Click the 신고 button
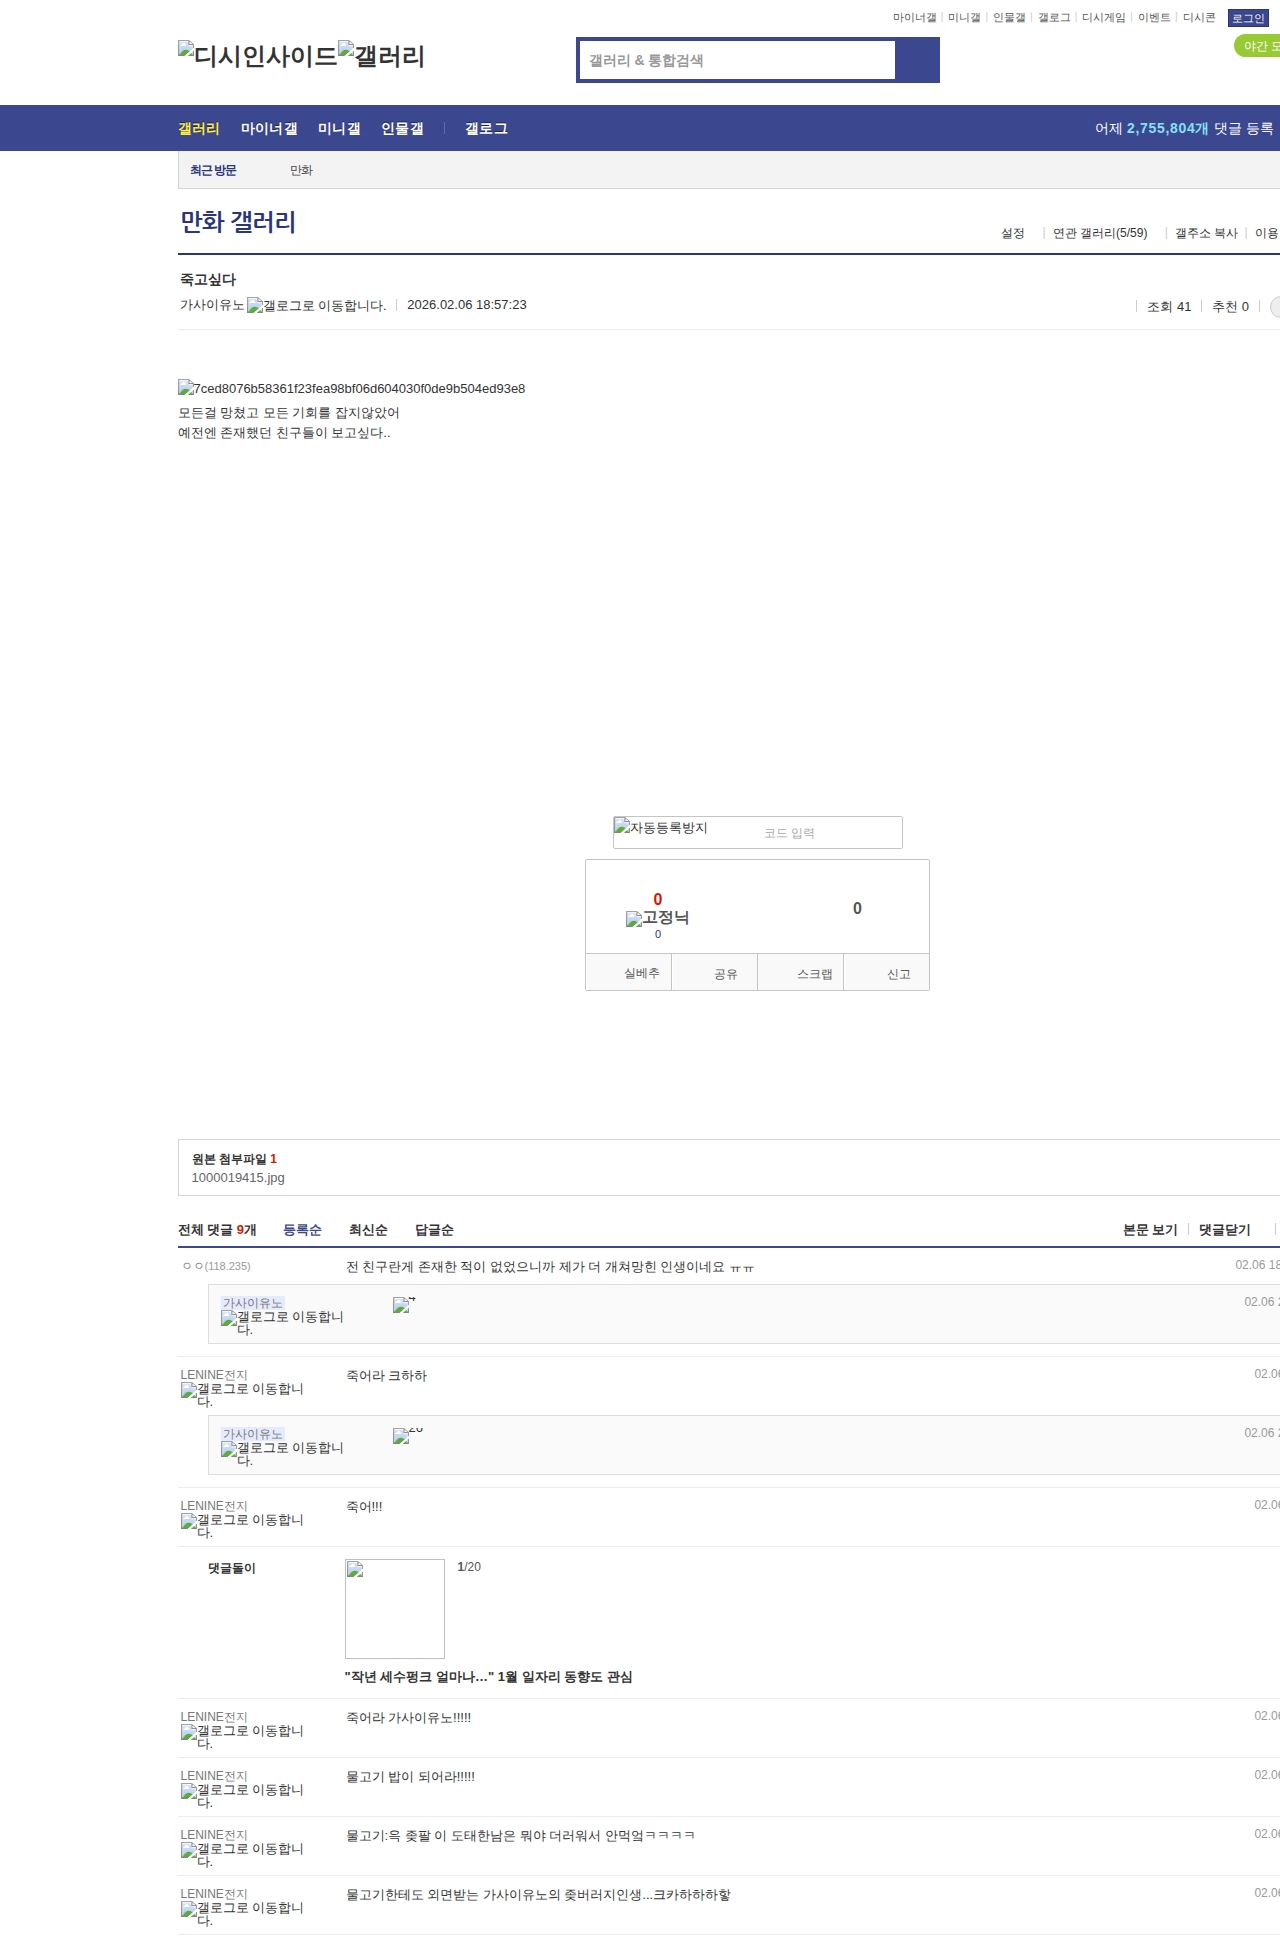Screen dimensions: 1280x1957 887,973
